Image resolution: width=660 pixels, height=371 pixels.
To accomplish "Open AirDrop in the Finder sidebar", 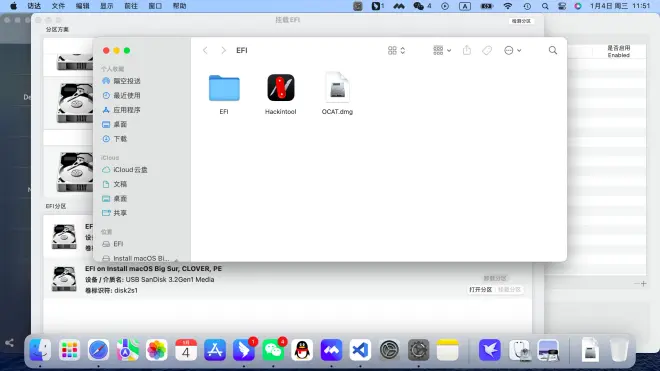I will point(121,81).
